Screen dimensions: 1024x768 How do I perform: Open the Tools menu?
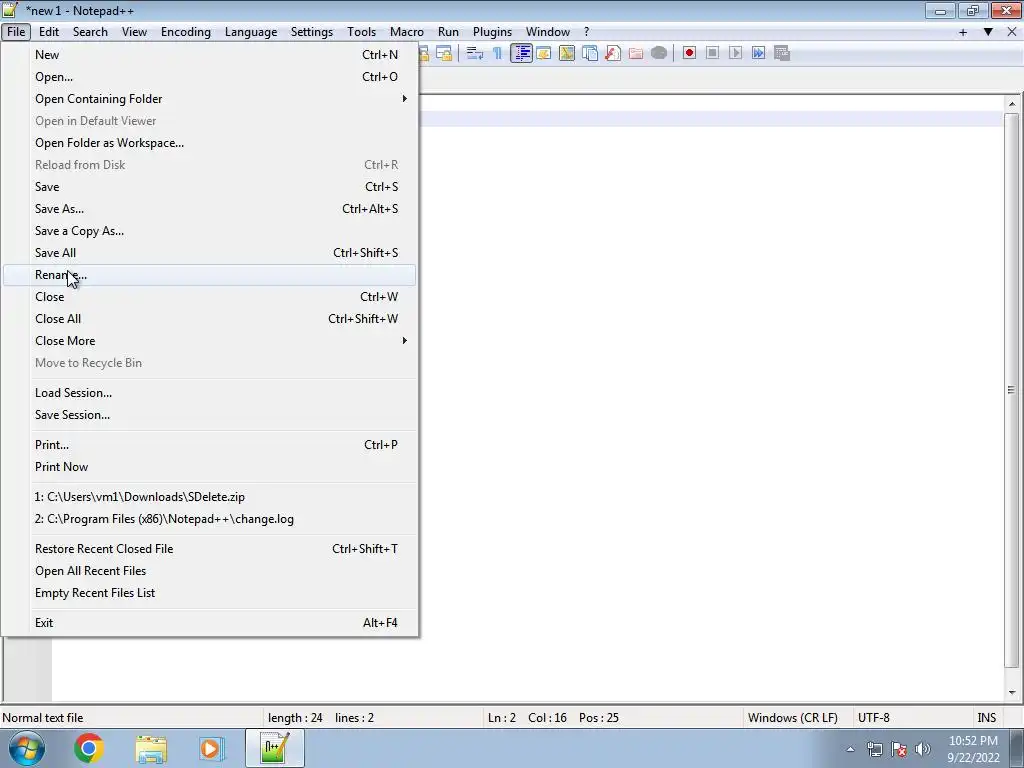(x=361, y=32)
